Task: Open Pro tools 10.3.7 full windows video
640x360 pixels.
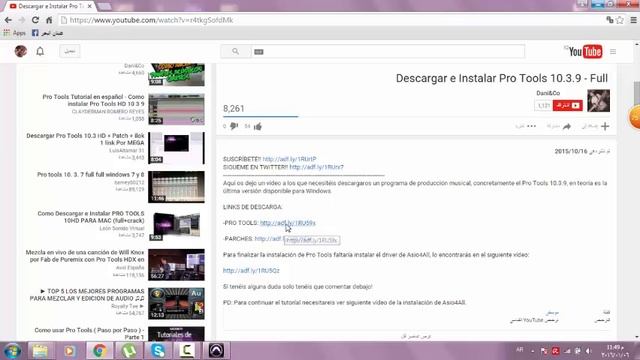Action: 91,174
